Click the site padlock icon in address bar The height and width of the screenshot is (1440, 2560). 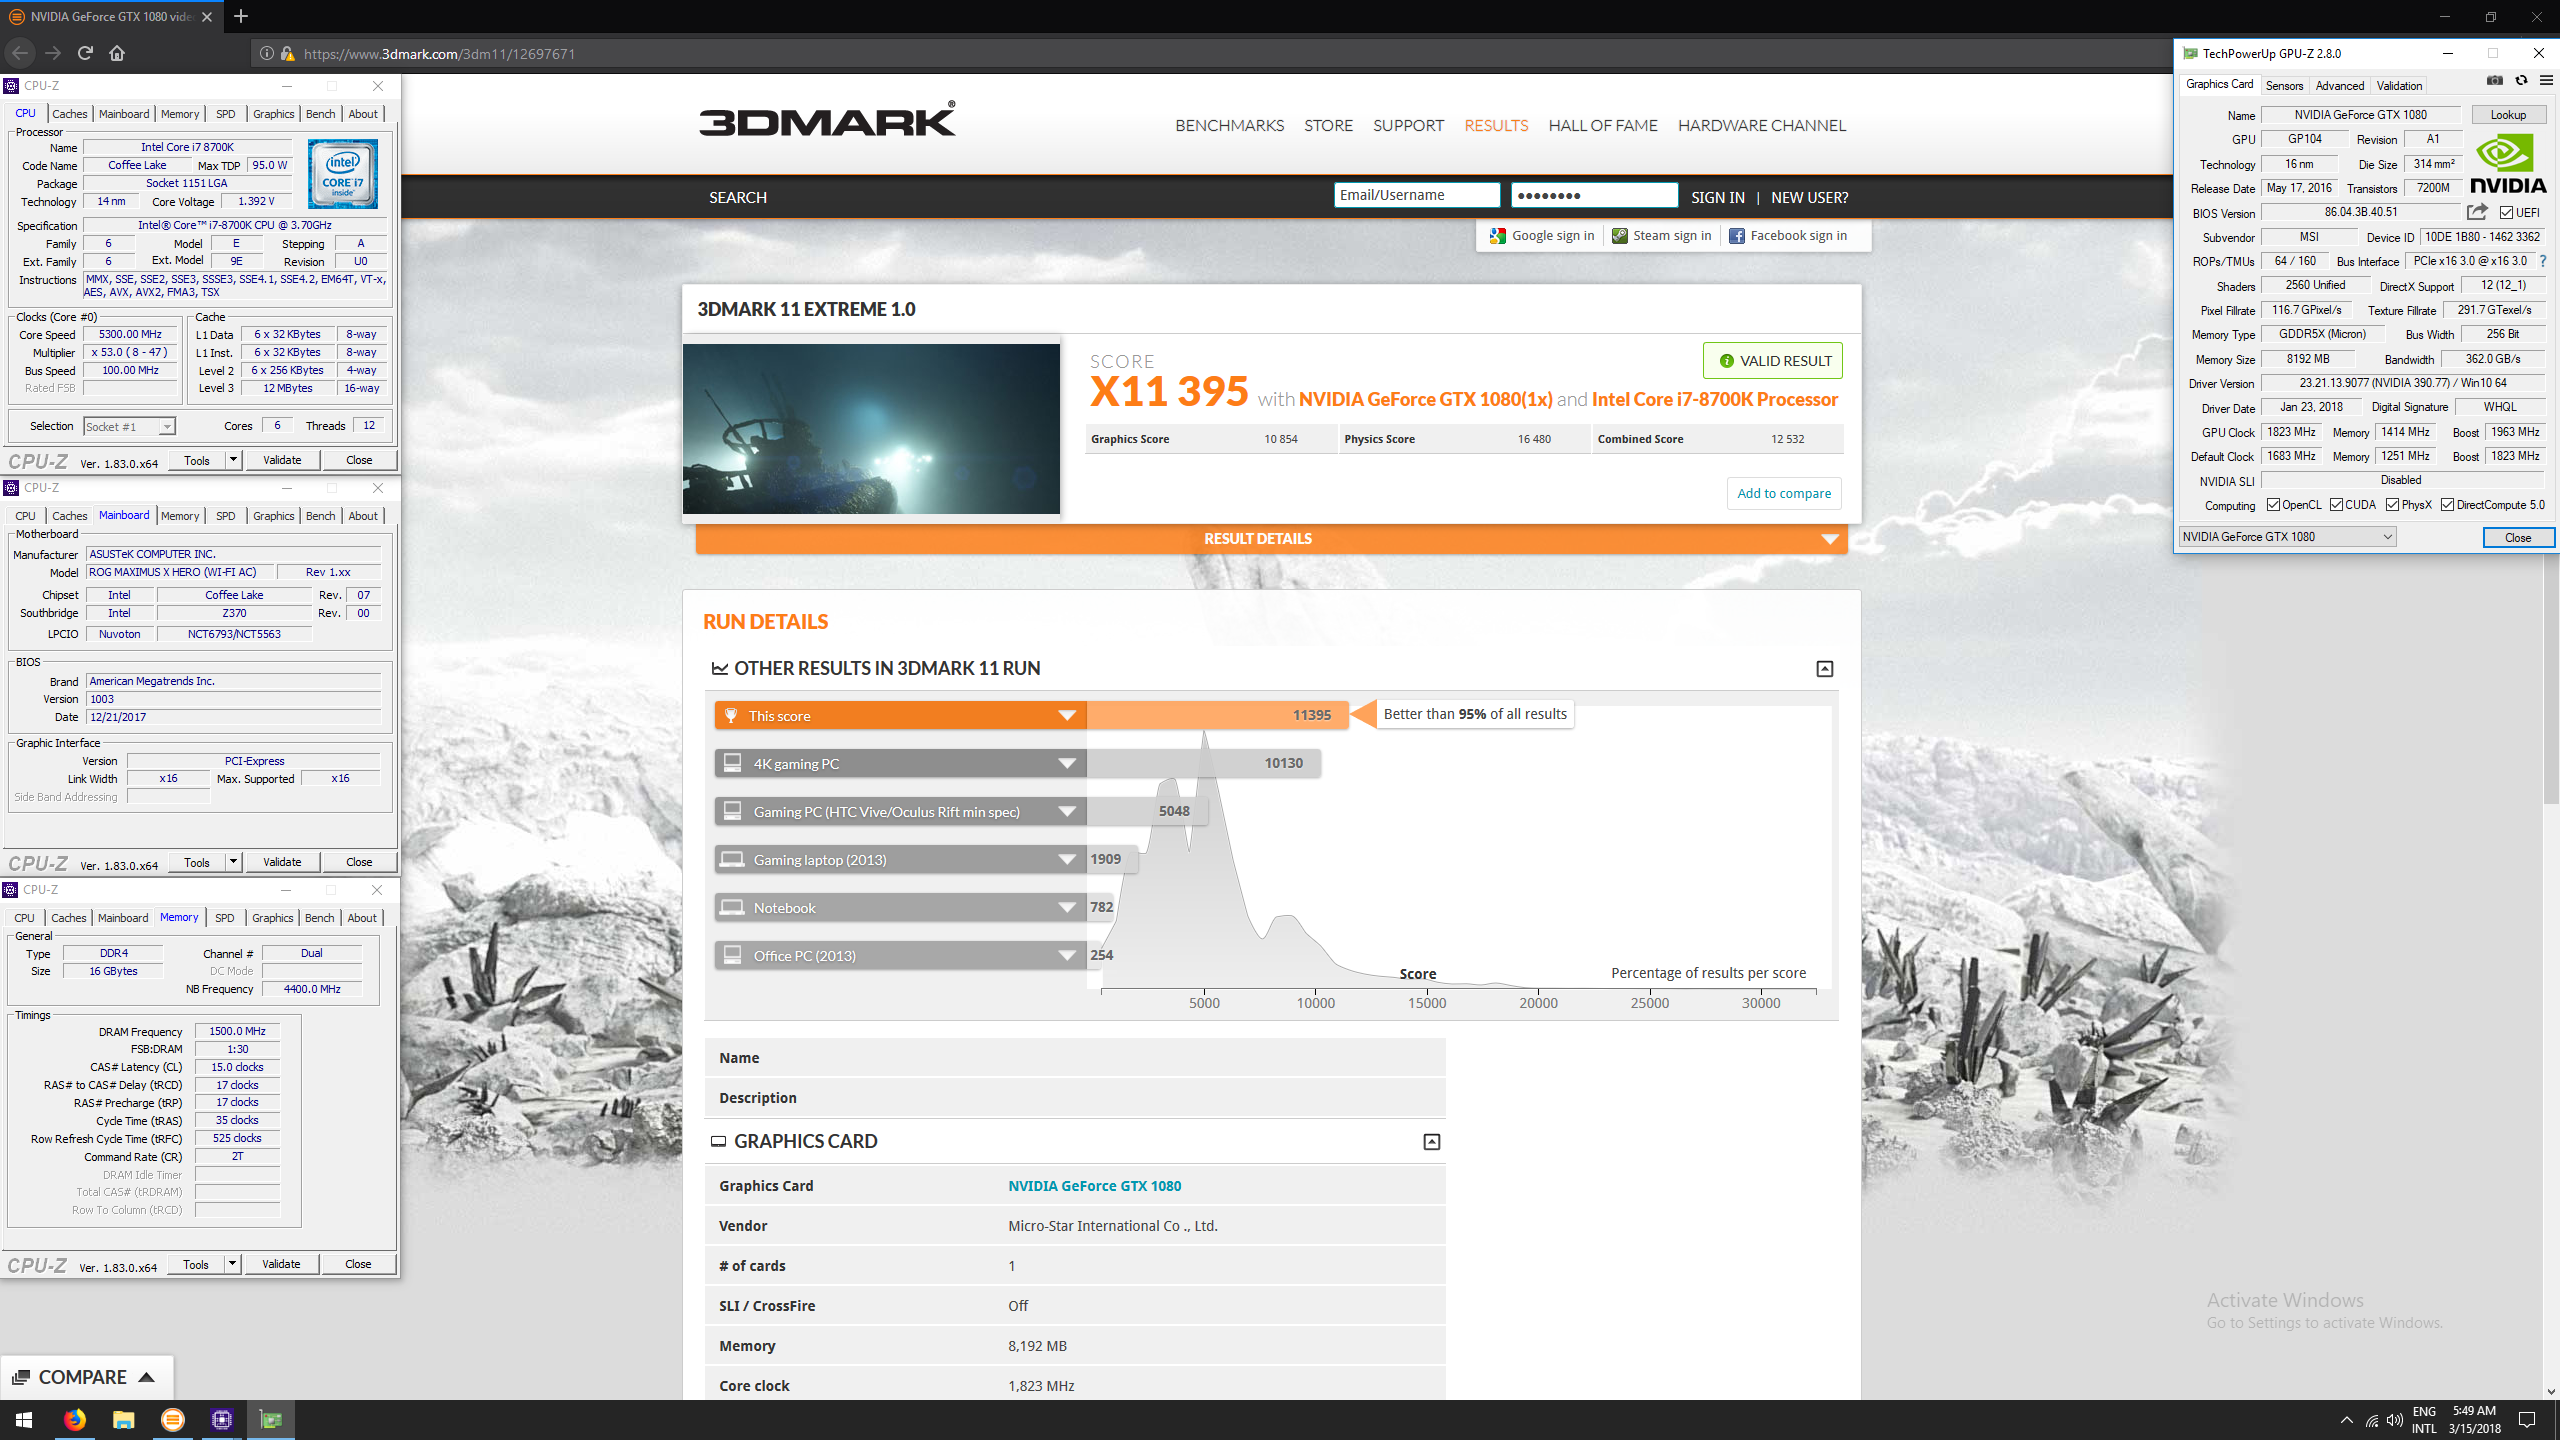(287, 54)
